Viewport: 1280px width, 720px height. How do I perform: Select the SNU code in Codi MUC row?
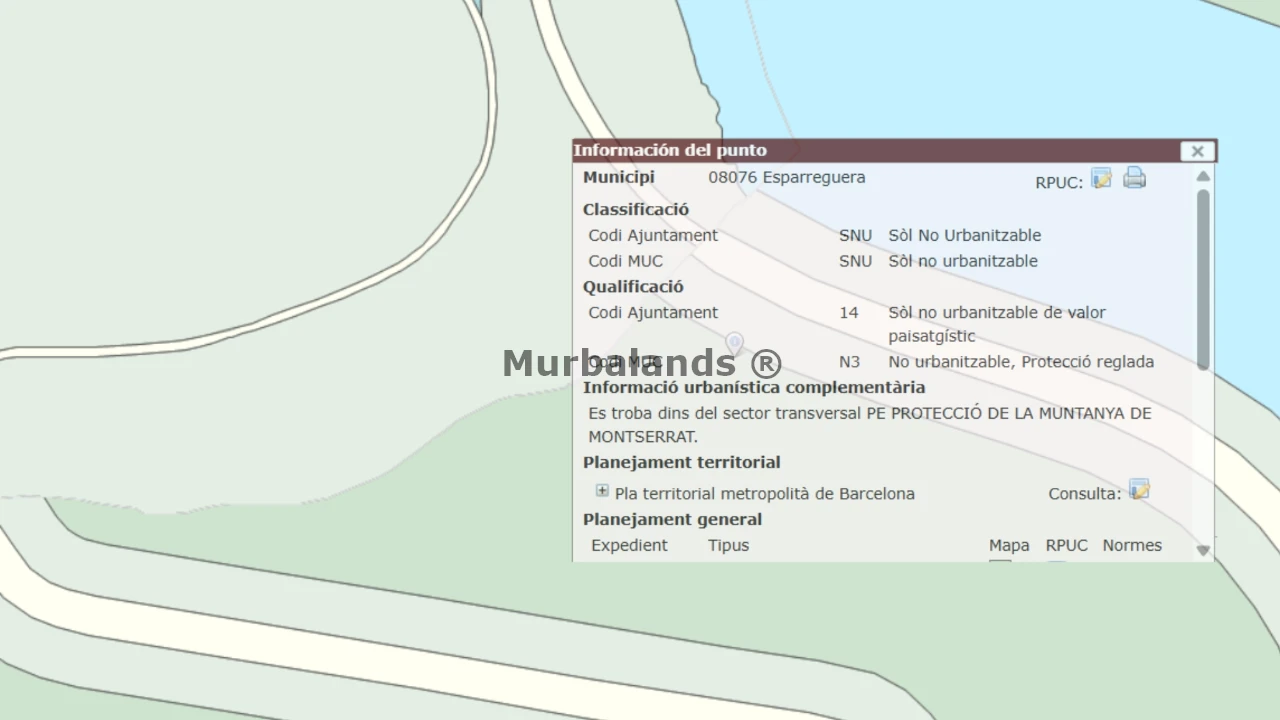(855, 262)
